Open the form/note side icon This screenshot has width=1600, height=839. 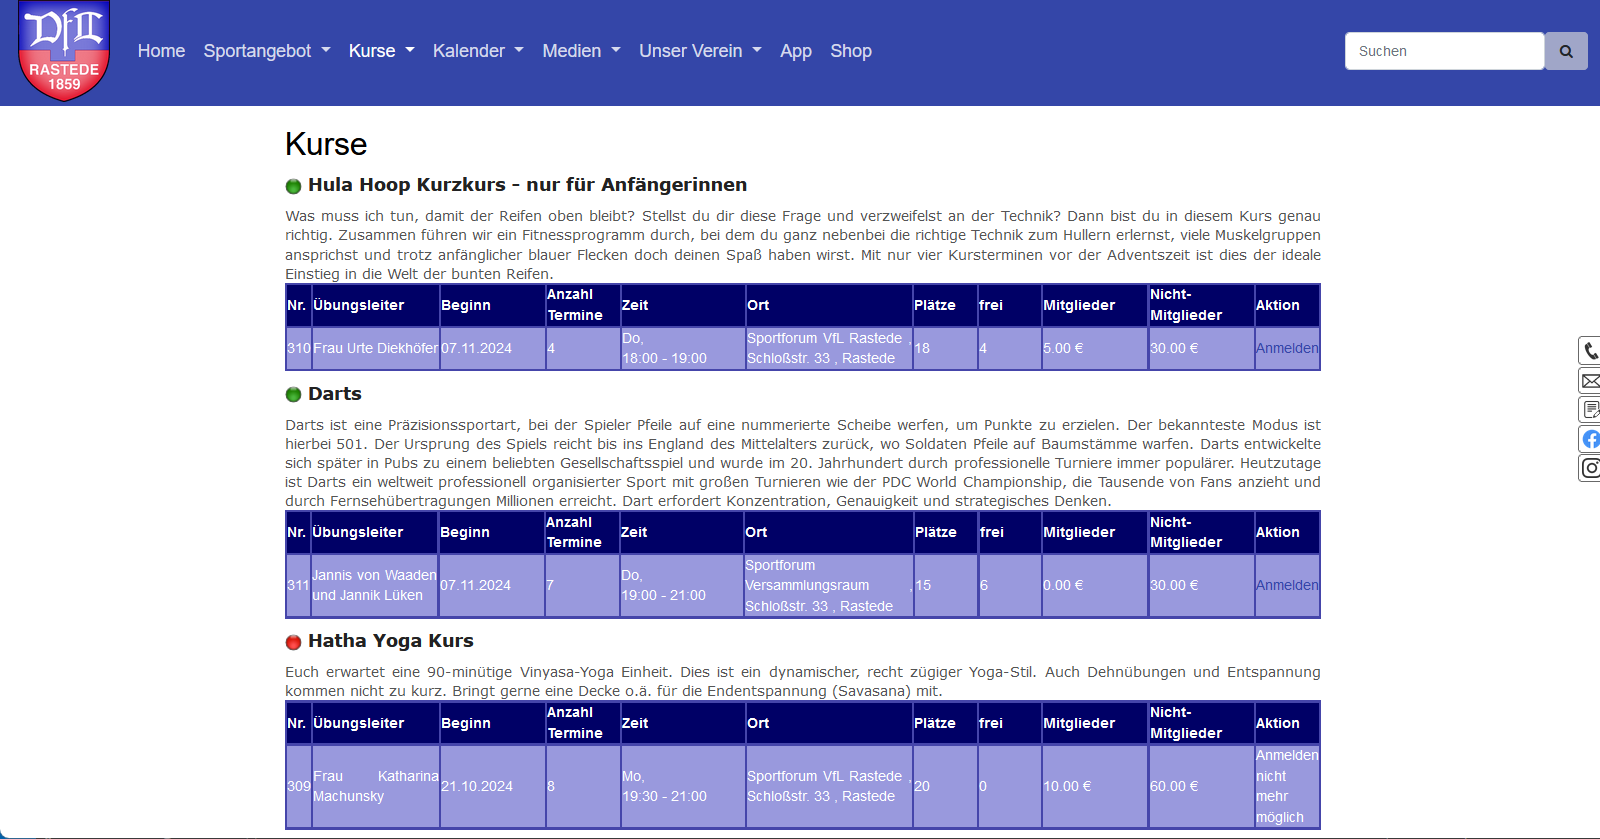click(x=1590, y=410)
